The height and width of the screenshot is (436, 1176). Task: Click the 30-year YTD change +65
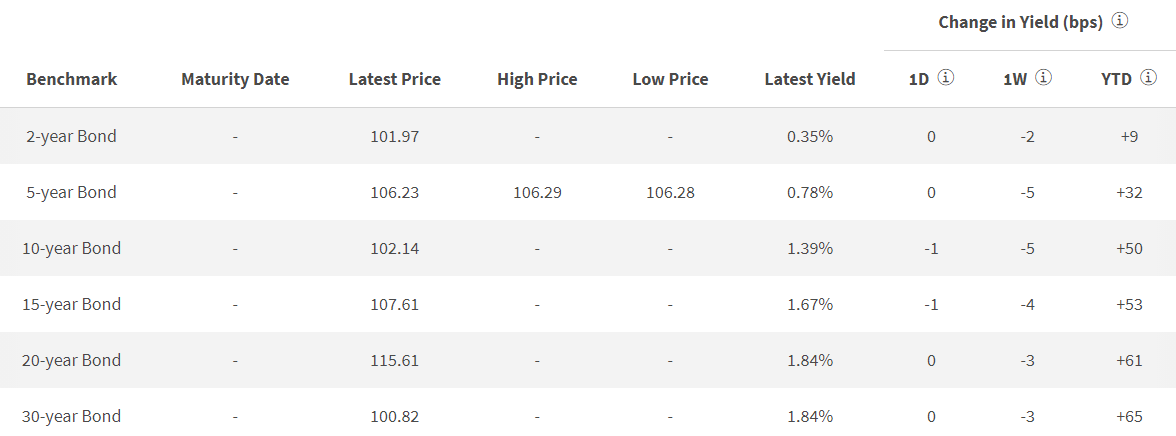(1129, 416)
